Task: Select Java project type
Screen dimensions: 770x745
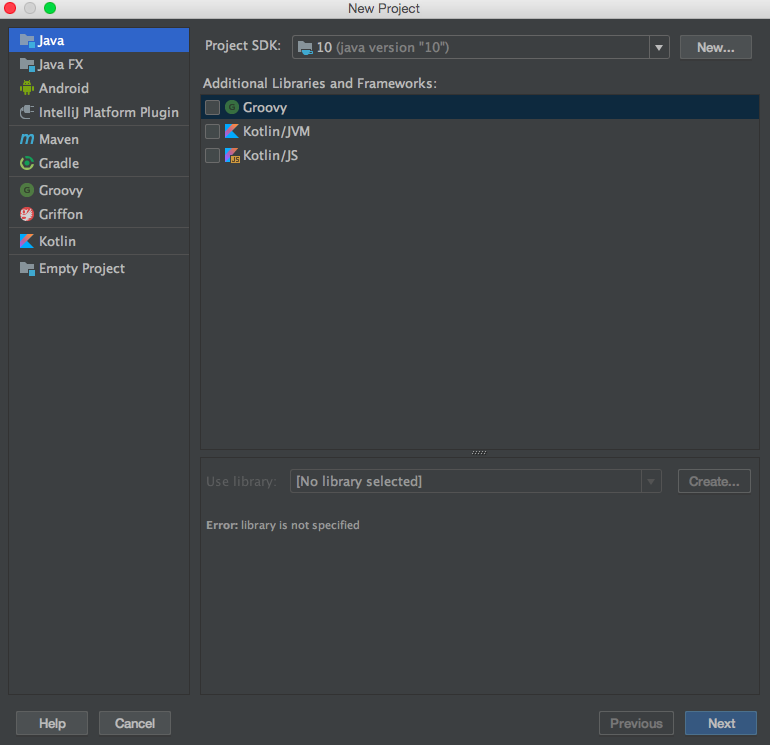Action: pyautogui.click(x=99, y=40)
